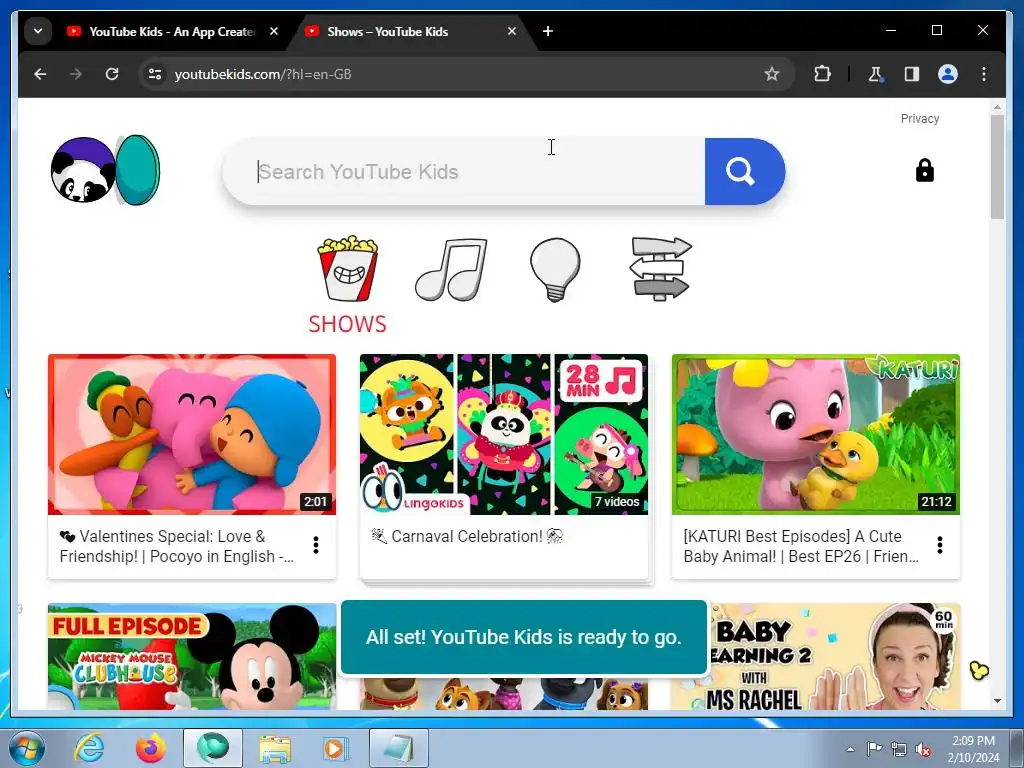Viewport: 1024px width, 768px height.
Task: Click the All set YouTube Kids notification
Action: click(x=524, y=637)
